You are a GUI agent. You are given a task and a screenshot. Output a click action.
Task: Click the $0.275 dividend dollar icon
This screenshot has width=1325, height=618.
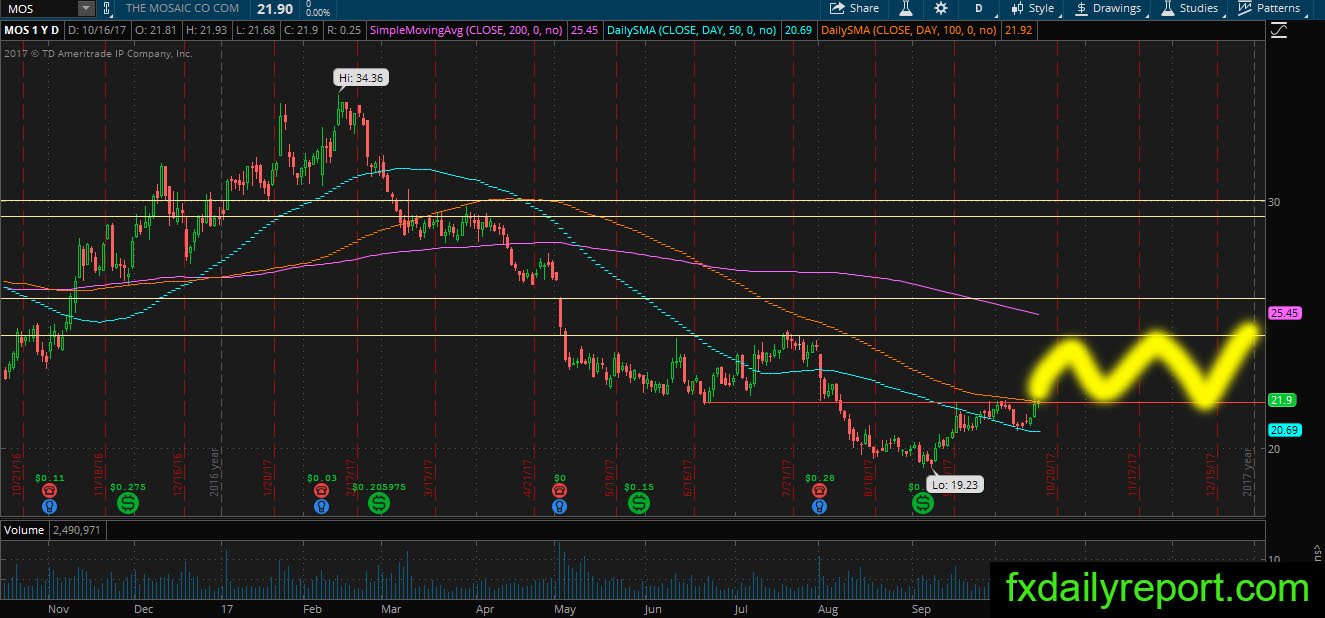(128, 503)
